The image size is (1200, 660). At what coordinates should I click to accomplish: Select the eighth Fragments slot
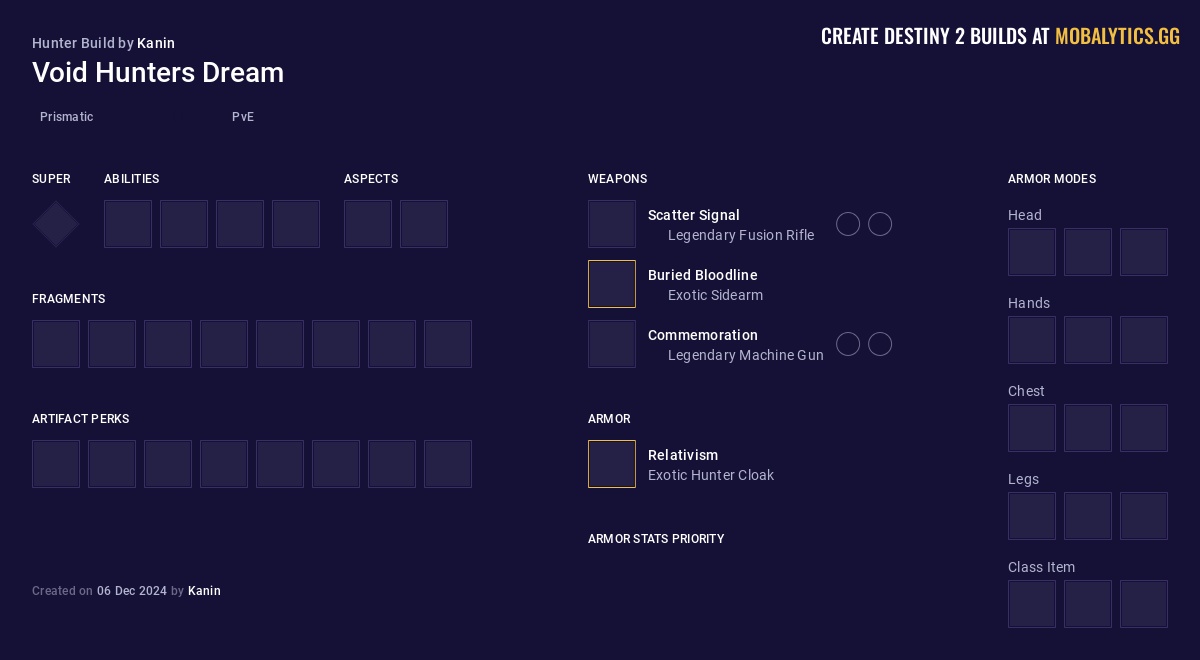click(448, 344)
